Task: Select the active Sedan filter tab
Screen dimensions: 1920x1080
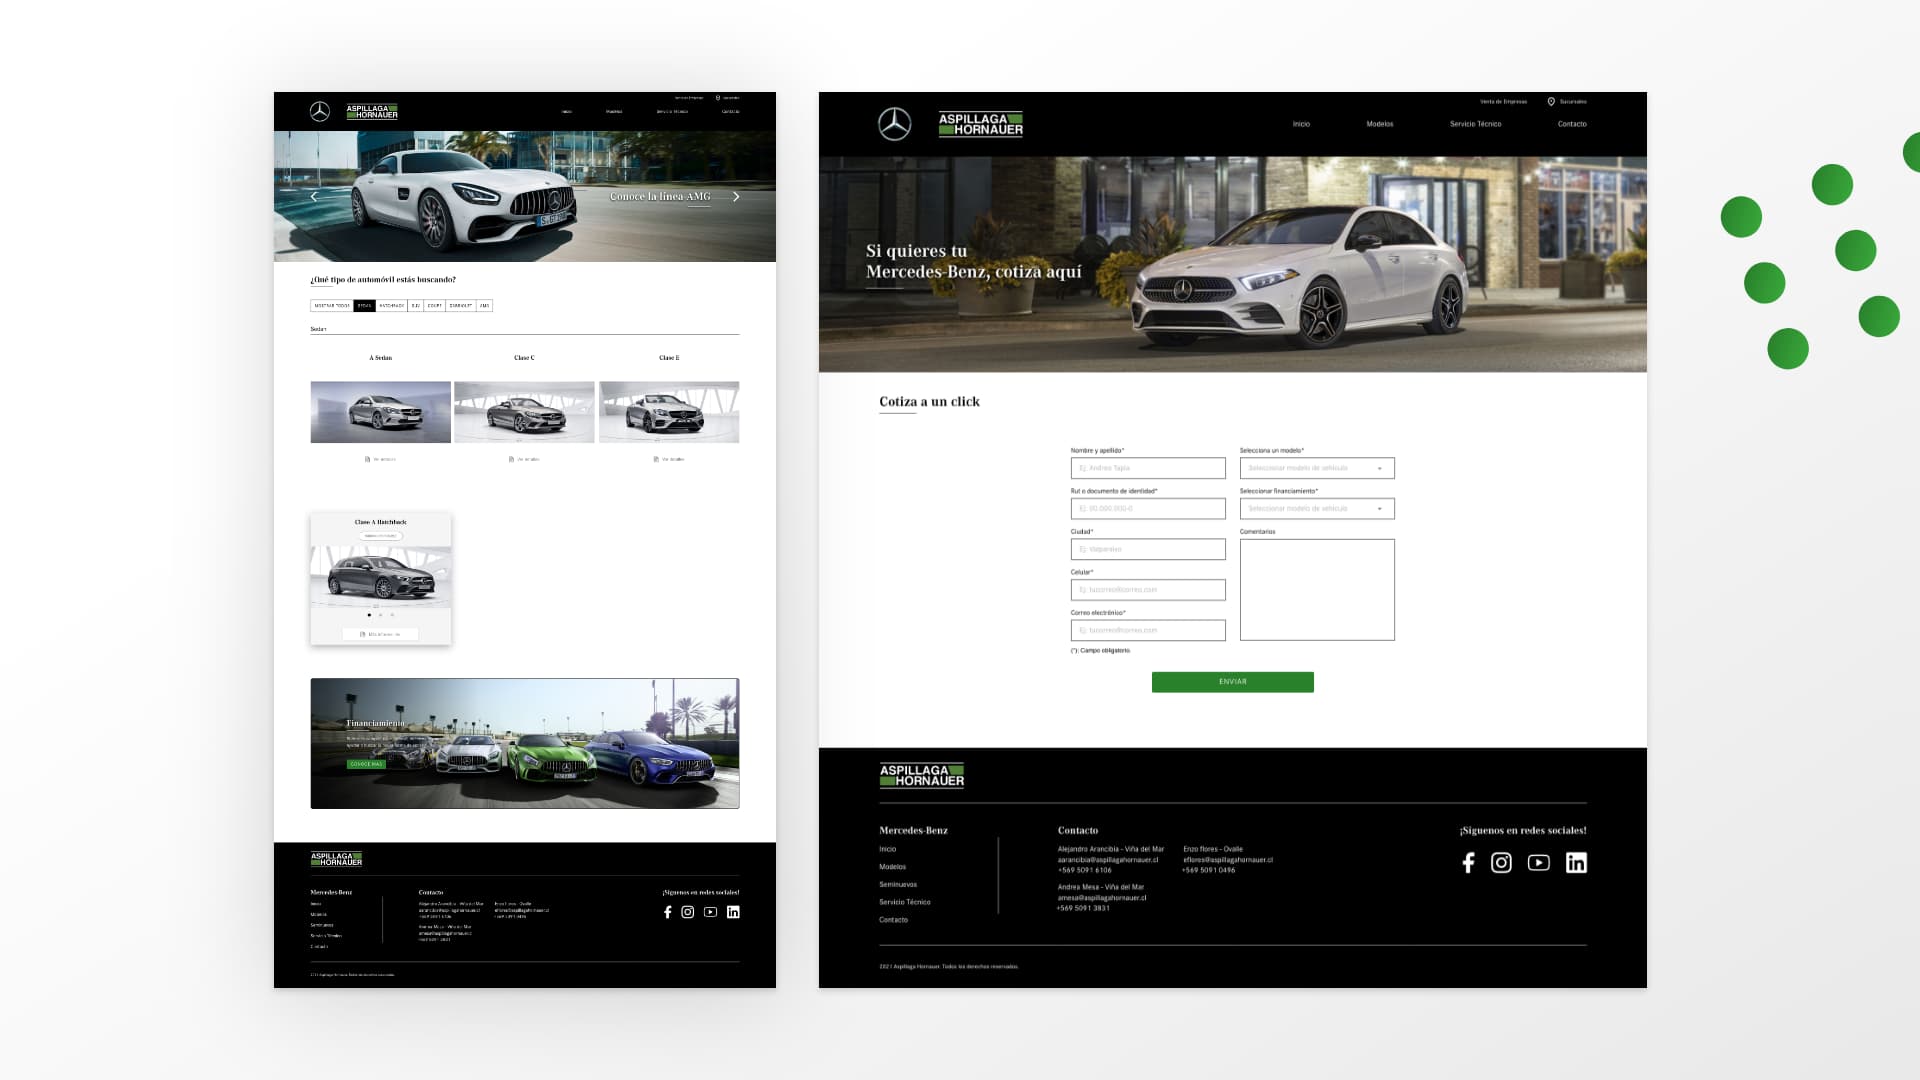Action: tap(364, 306)
